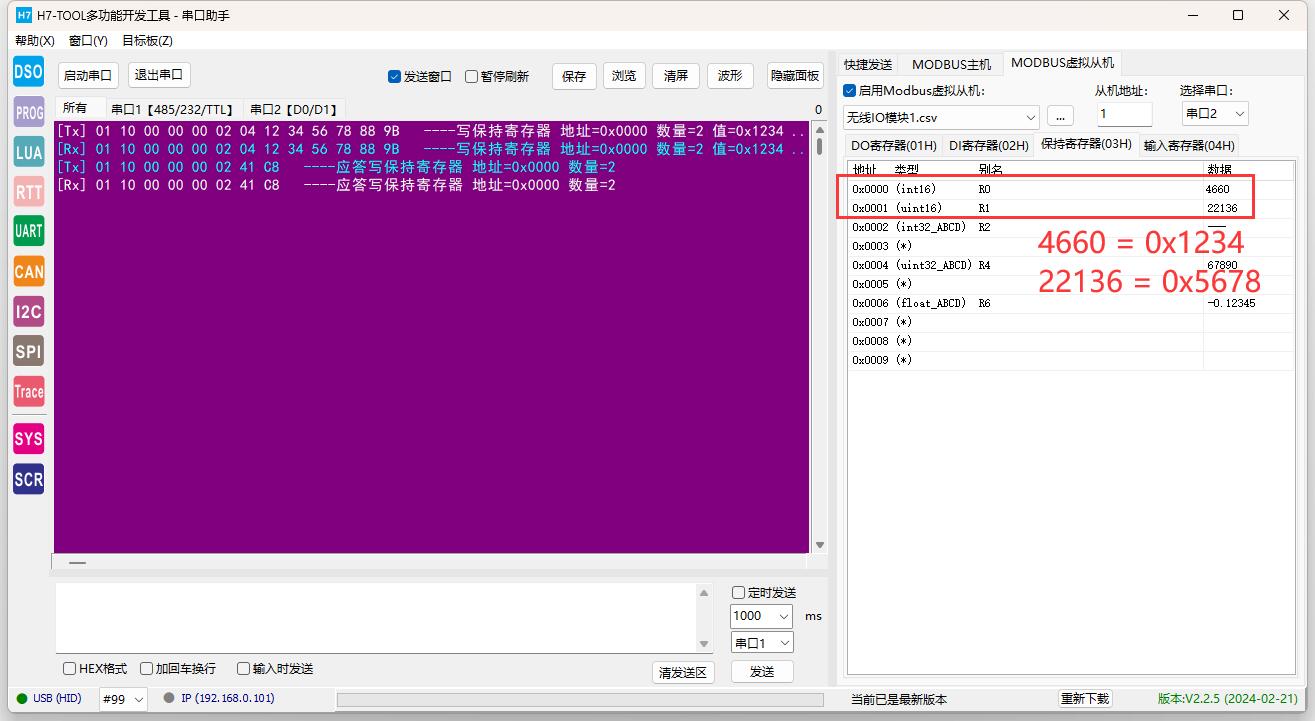This screenshot has width=1315, height=721.
Task: Open the 窗口(Y) menu
Action: tap(88, 41)
